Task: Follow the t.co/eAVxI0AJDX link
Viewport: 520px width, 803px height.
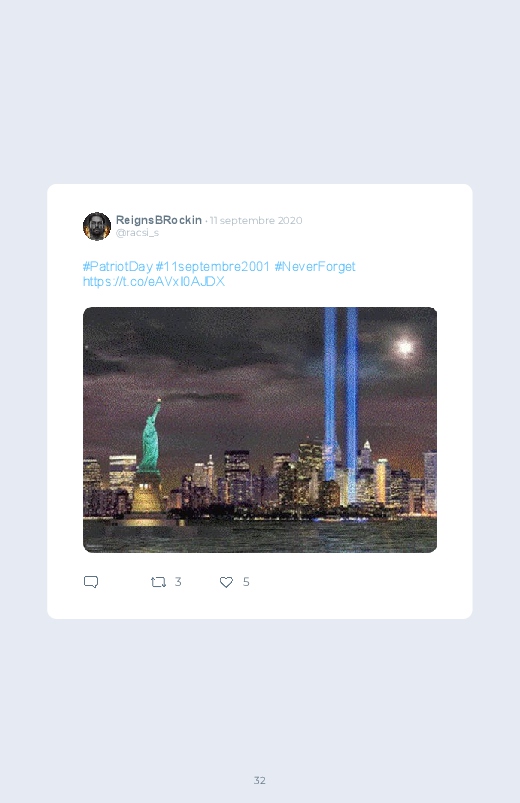Action: click(x=154, y=281)
